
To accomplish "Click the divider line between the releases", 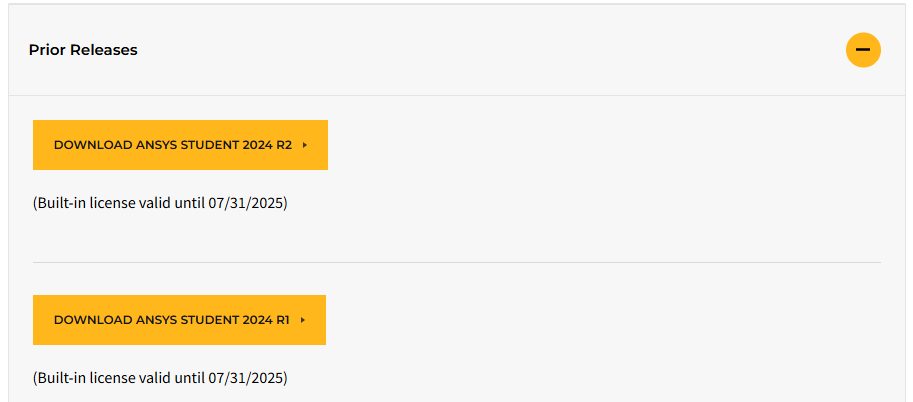I will [457, 262].
